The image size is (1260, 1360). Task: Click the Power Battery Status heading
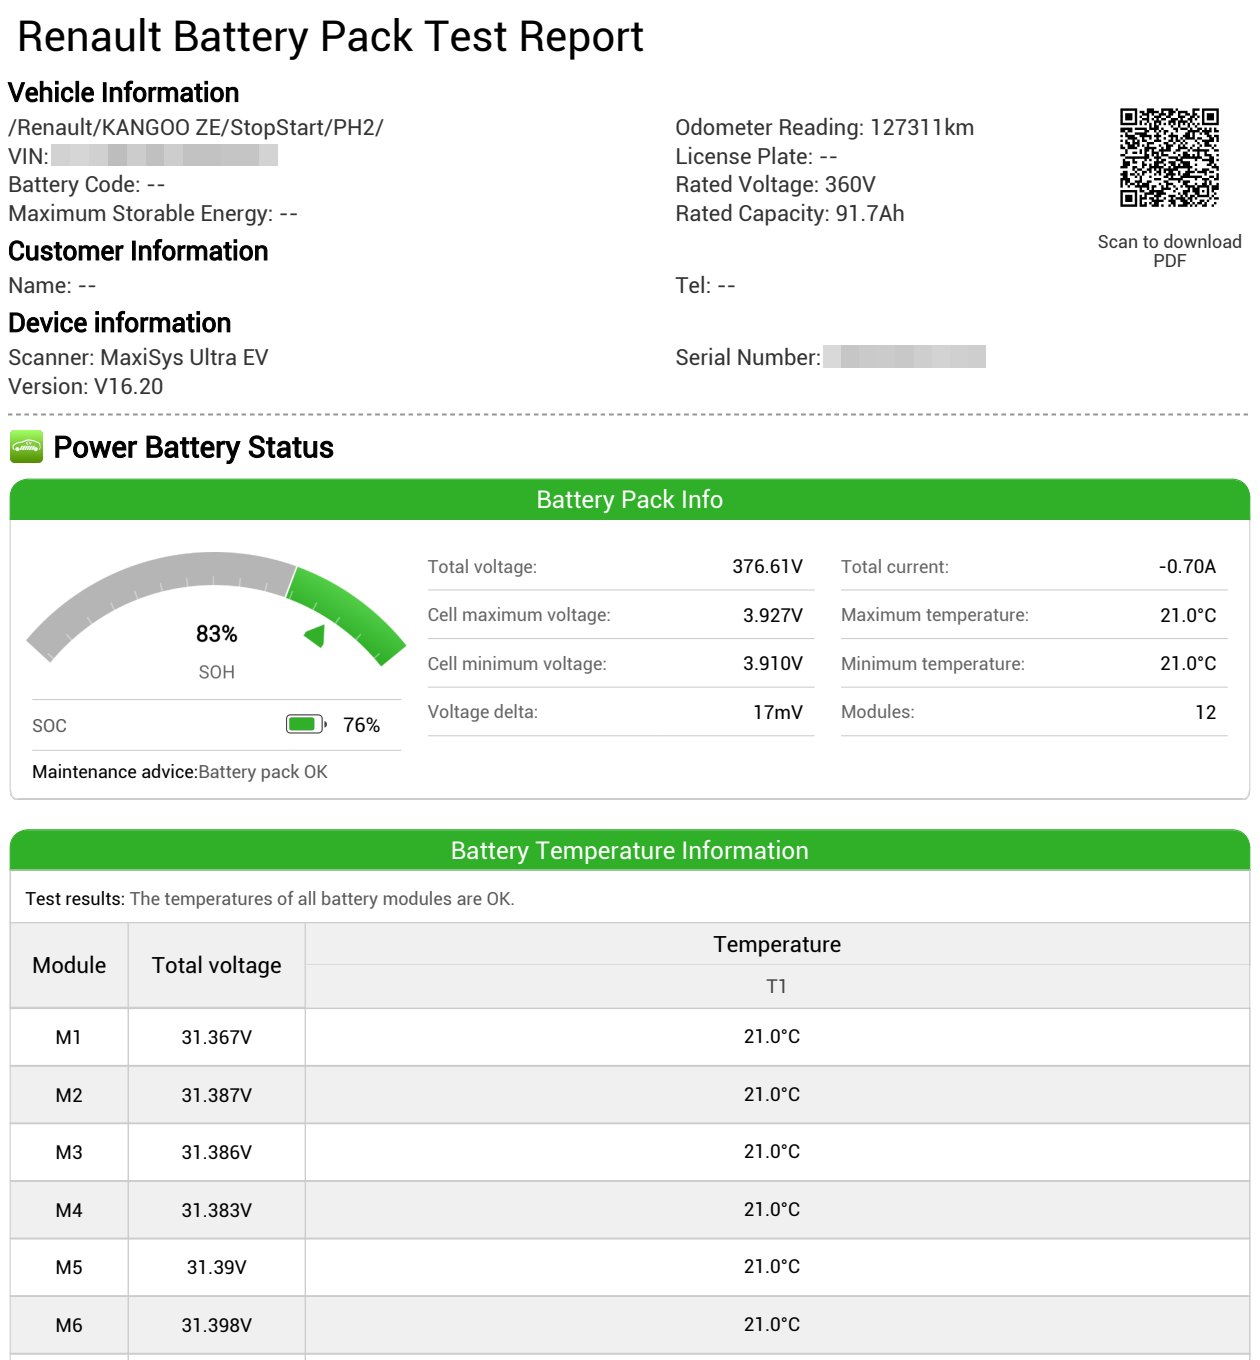click(194, 447)
